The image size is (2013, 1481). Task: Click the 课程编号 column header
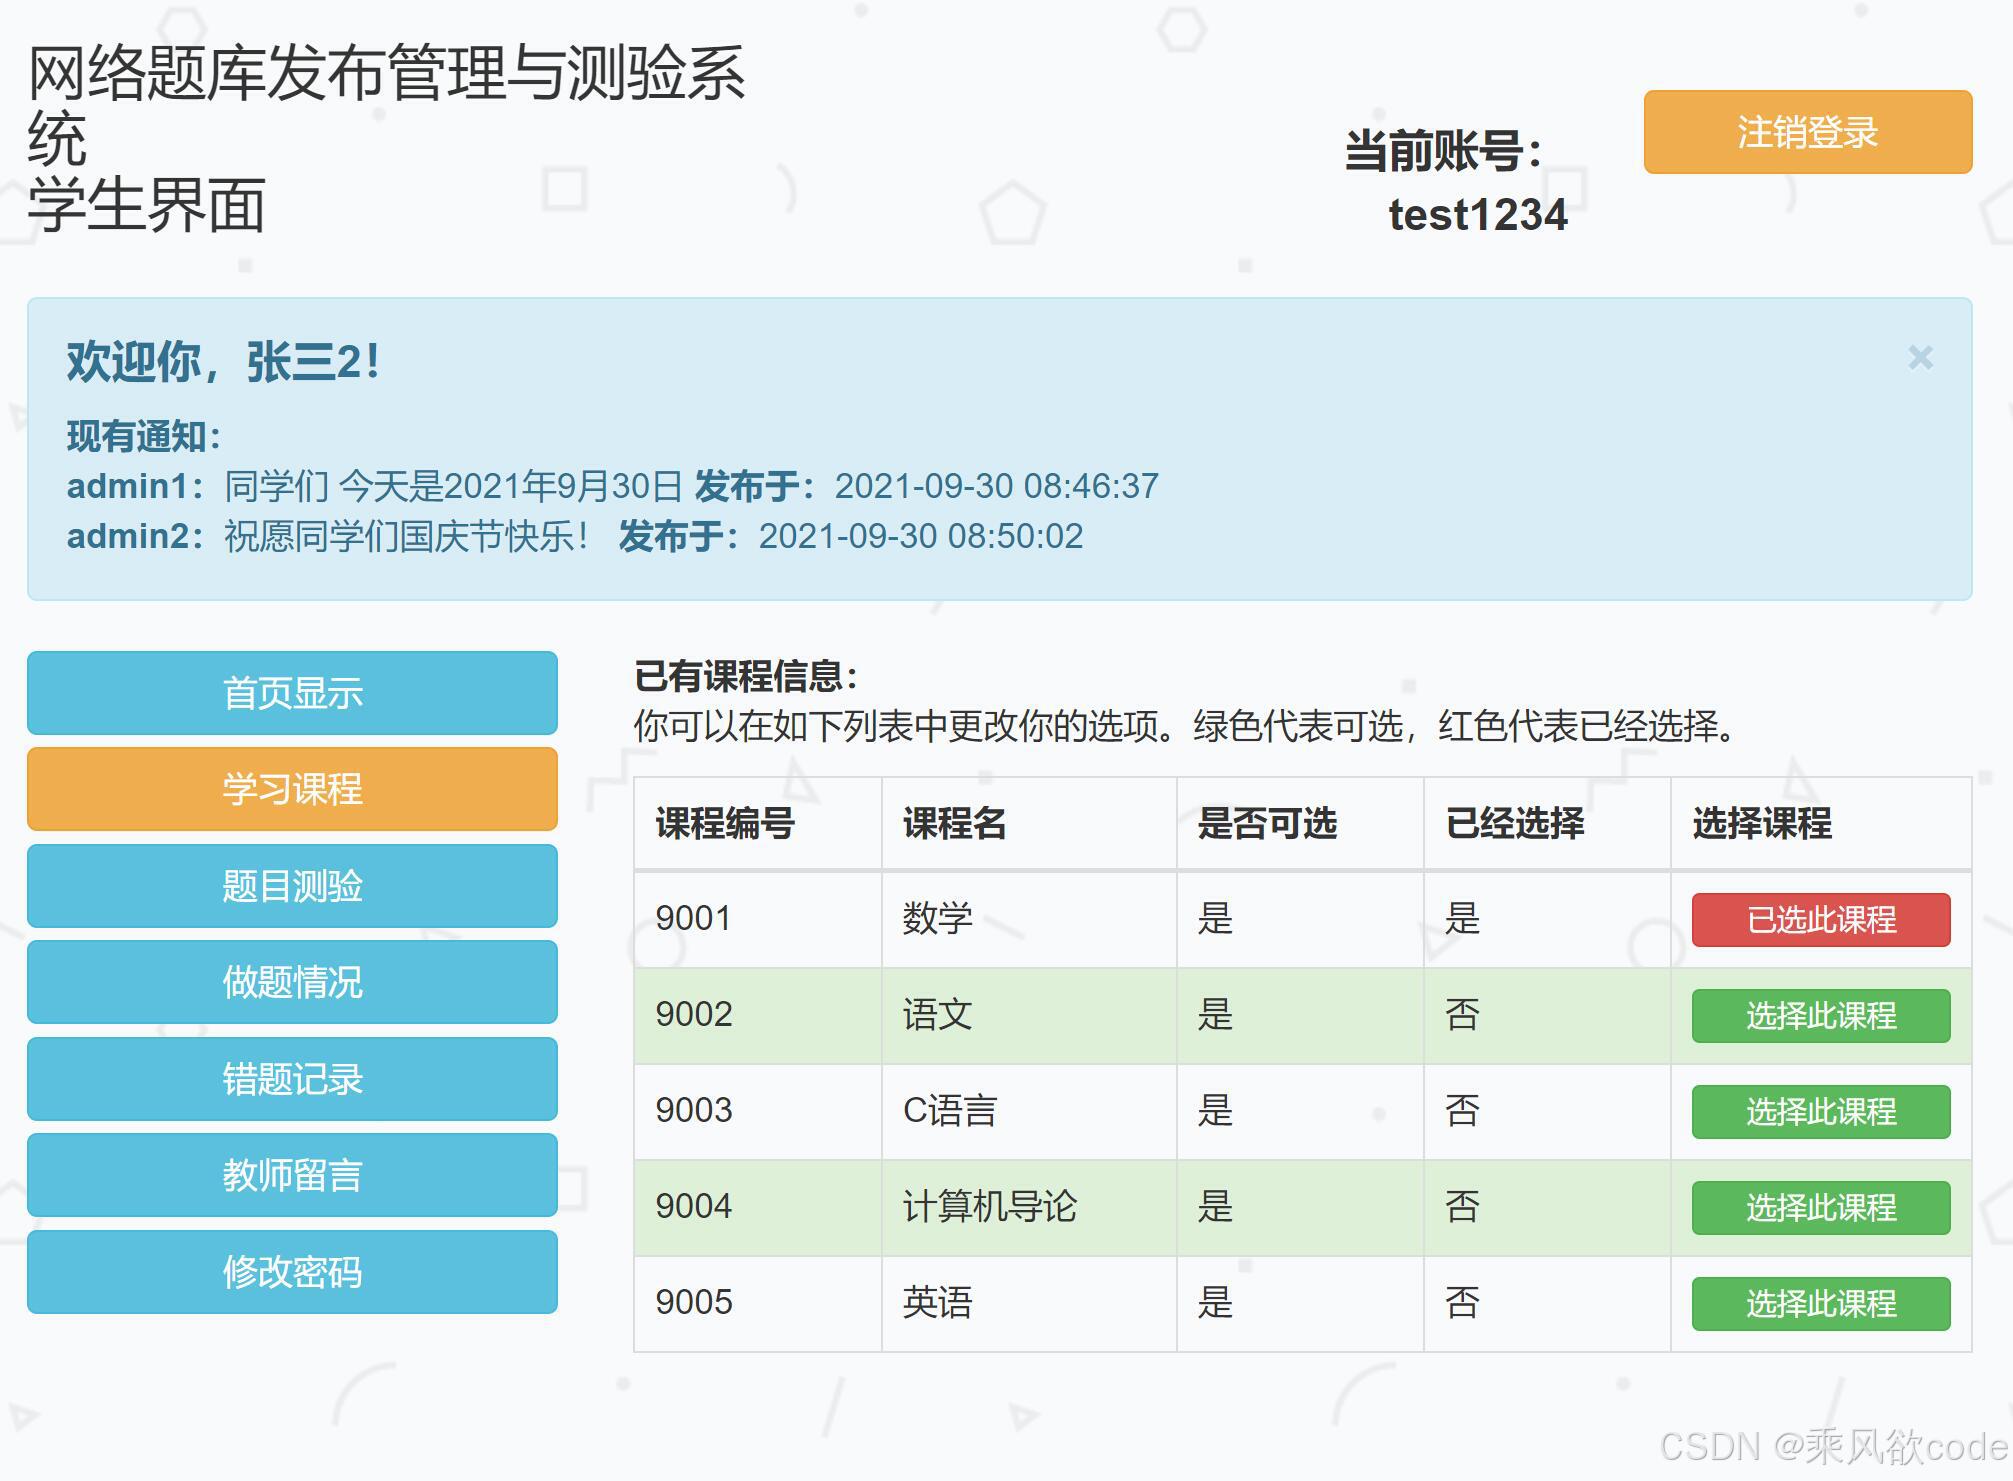pos(722,824)
